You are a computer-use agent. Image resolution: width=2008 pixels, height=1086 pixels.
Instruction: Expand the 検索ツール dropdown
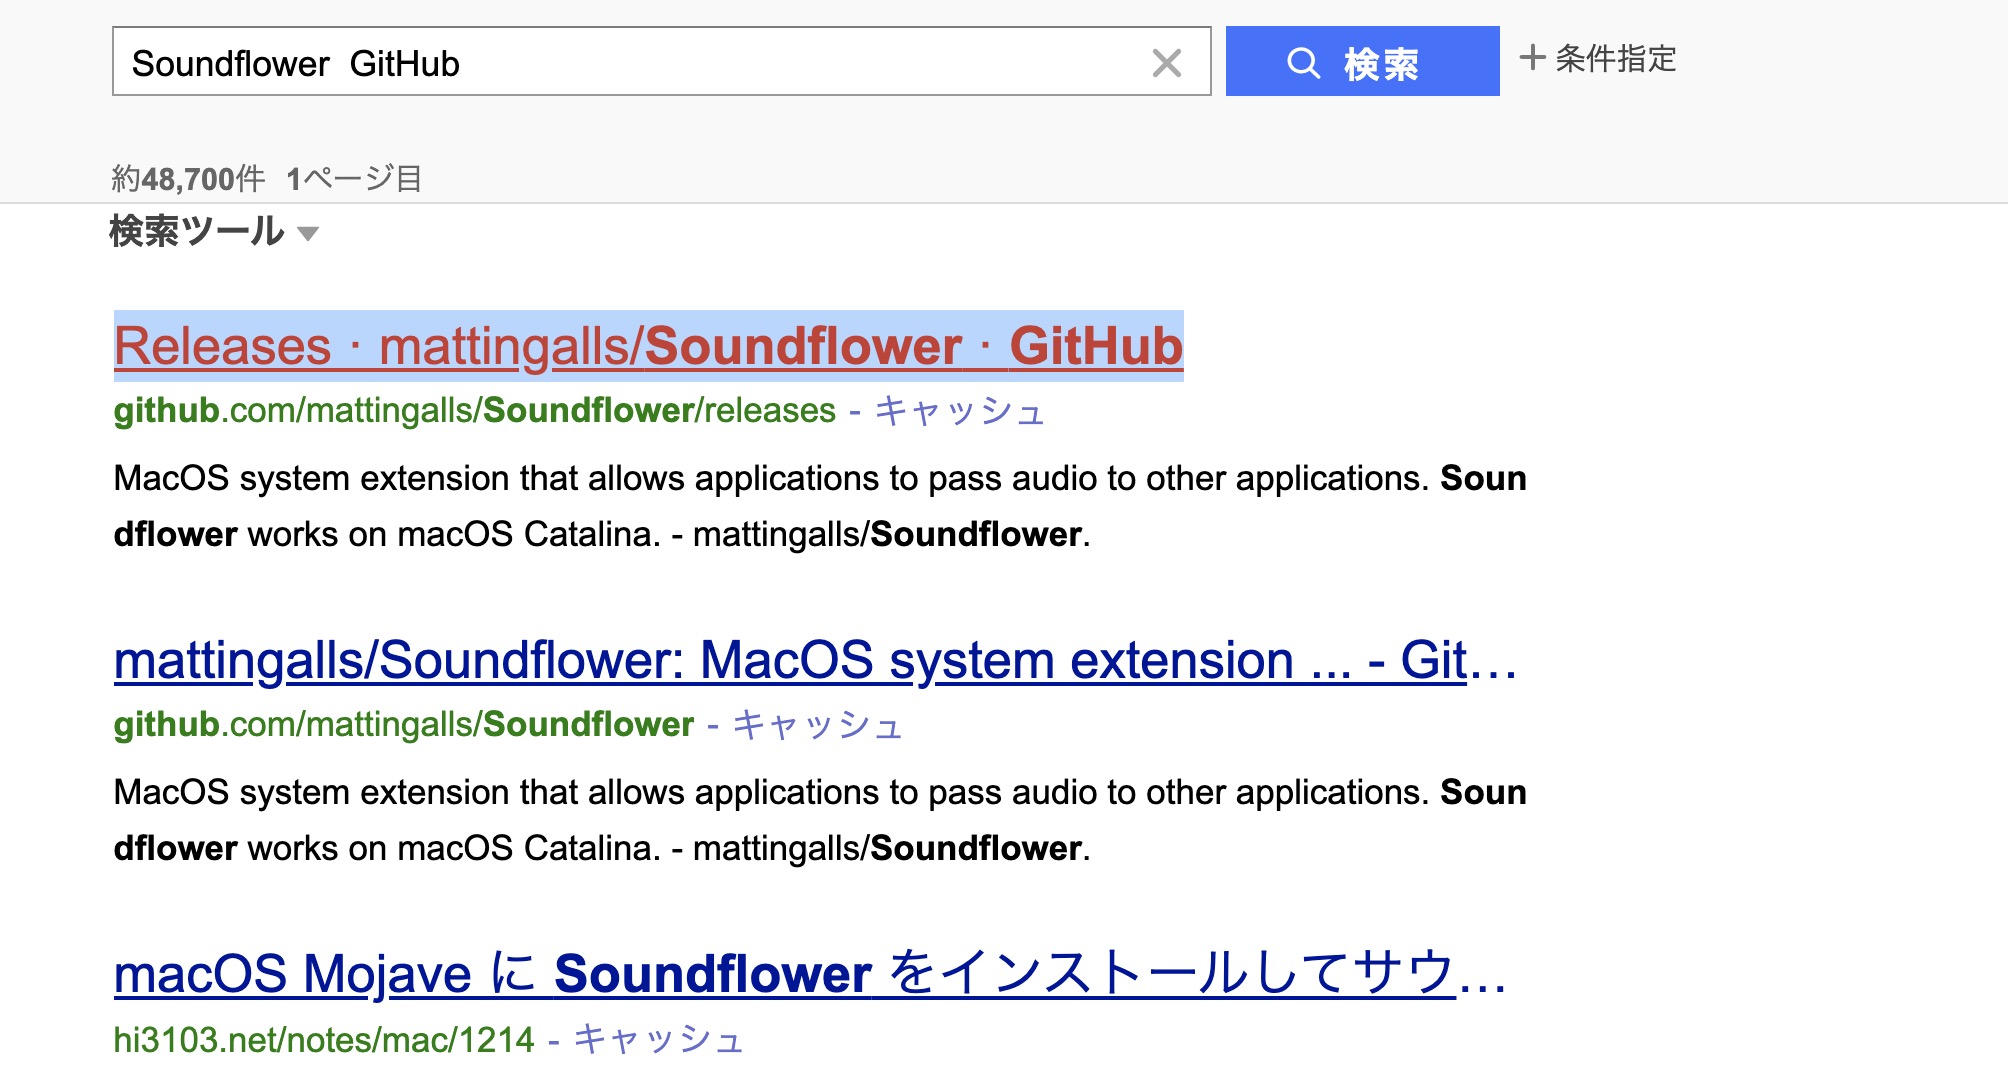point(214,232)
